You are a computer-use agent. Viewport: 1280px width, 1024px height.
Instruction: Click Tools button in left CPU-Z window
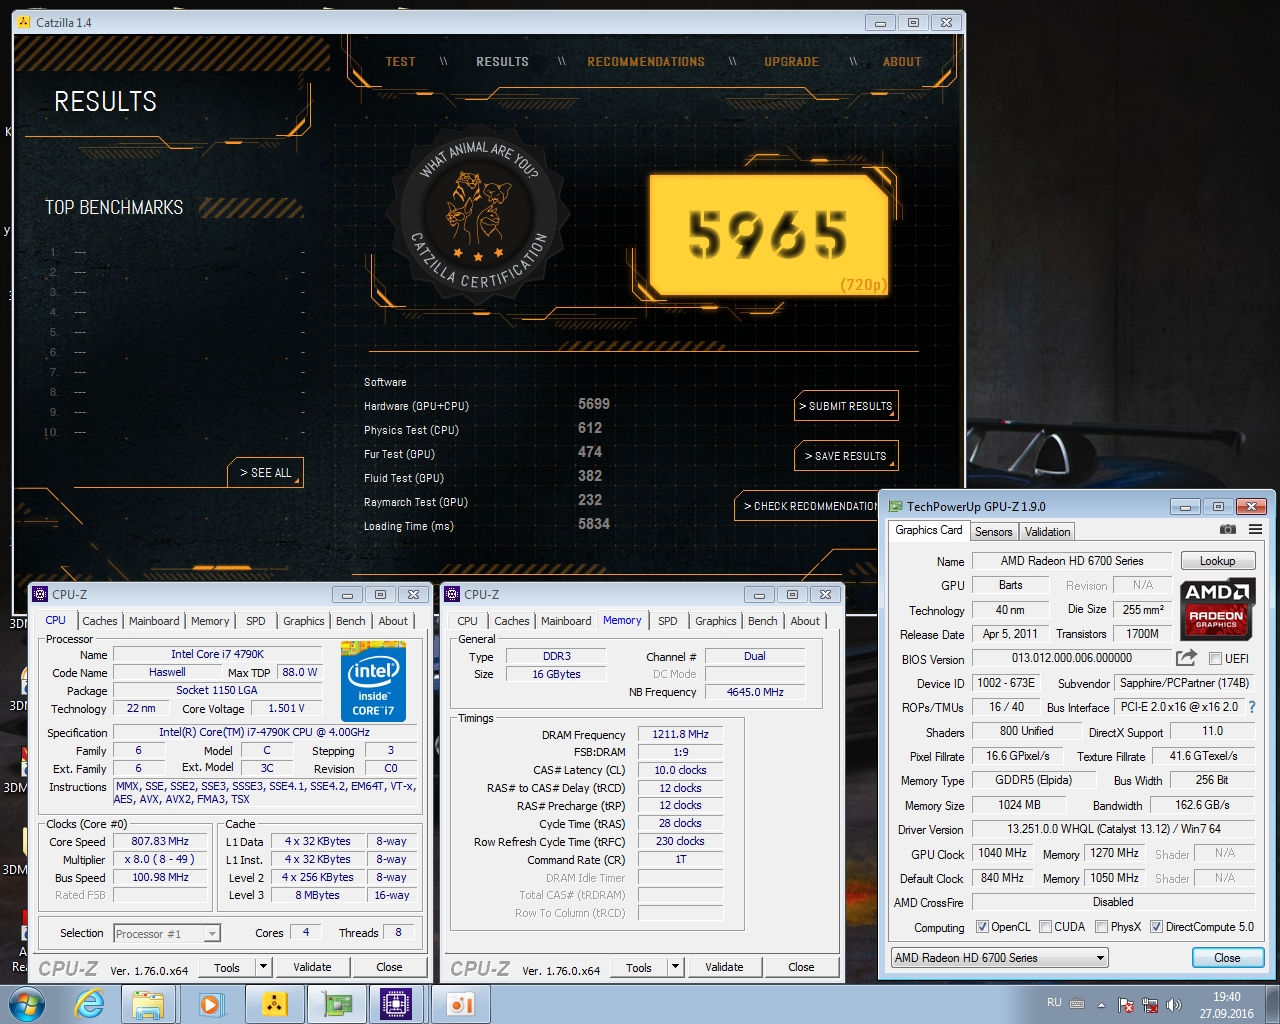(x=227, y=967)
